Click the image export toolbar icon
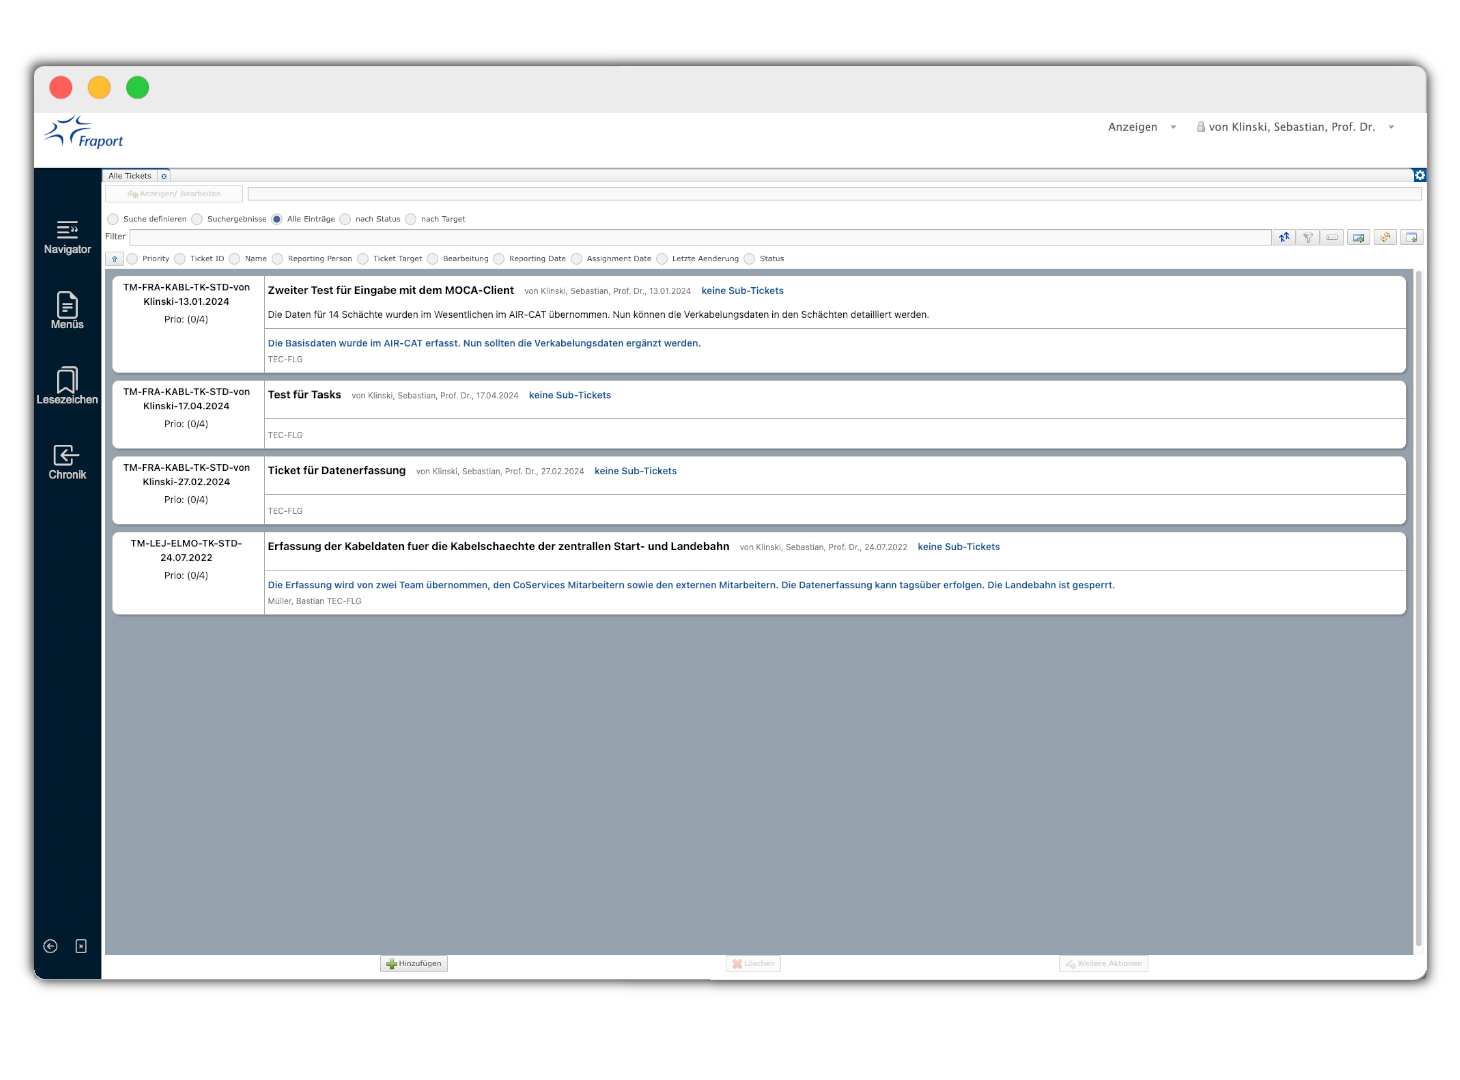 point(1358,237)
